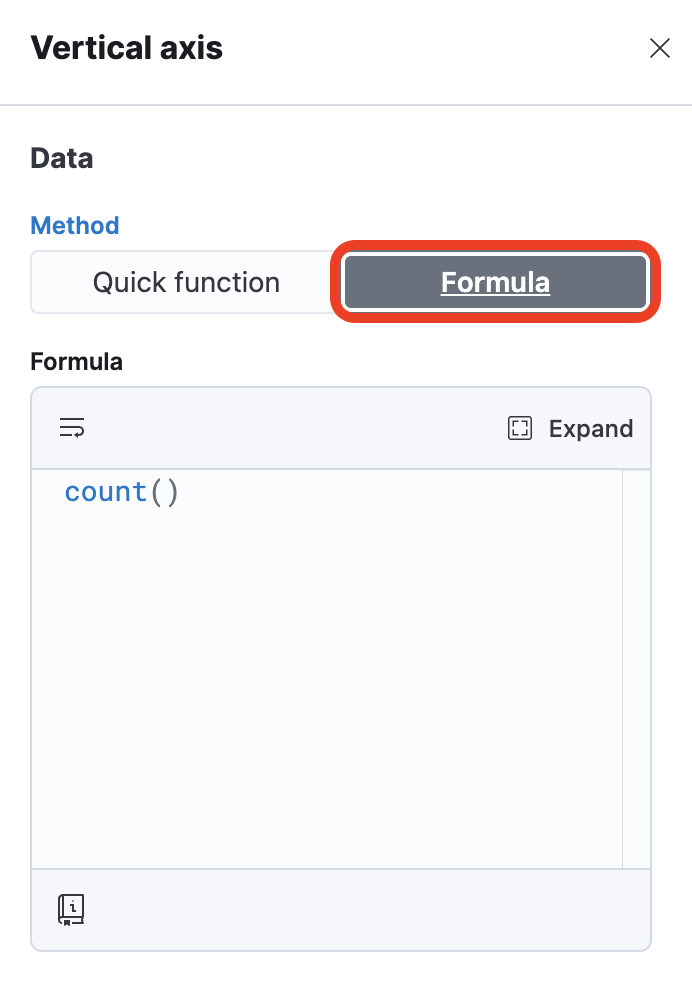Click the underlined Formula text in button
The image size is (692, 982).
(495, 282)
